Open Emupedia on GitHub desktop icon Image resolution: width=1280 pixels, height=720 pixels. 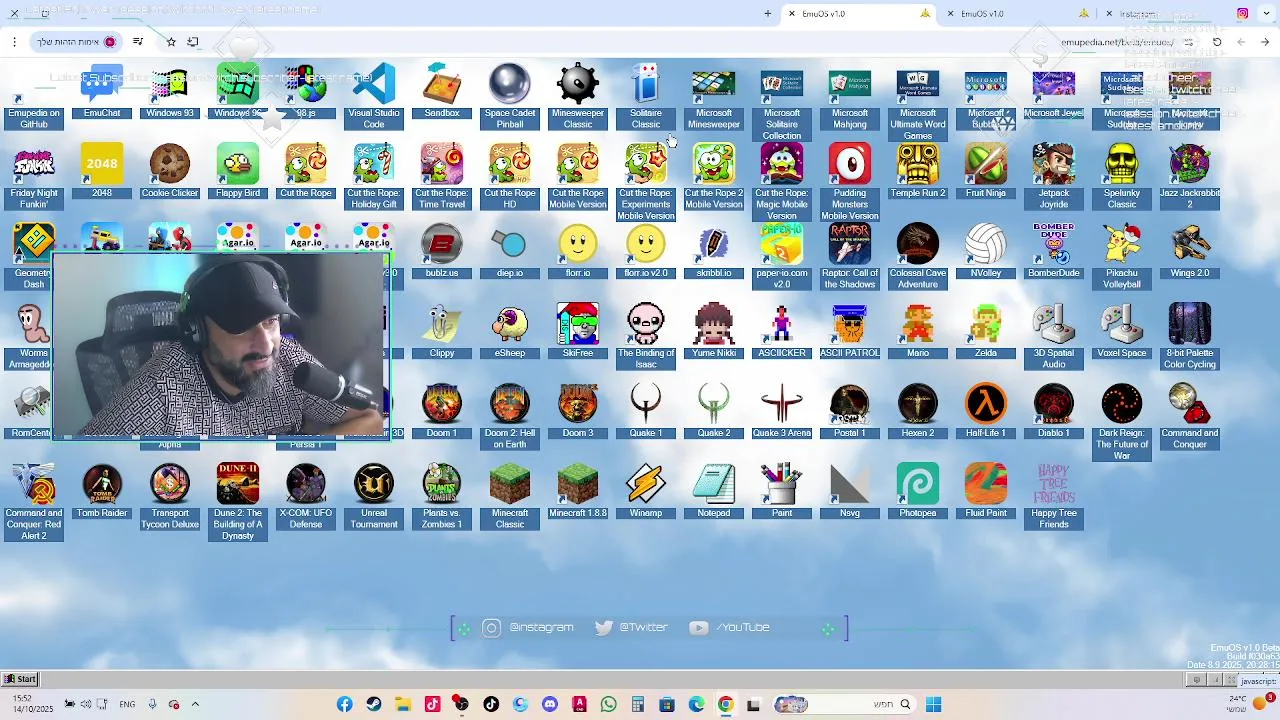point(34,97)
